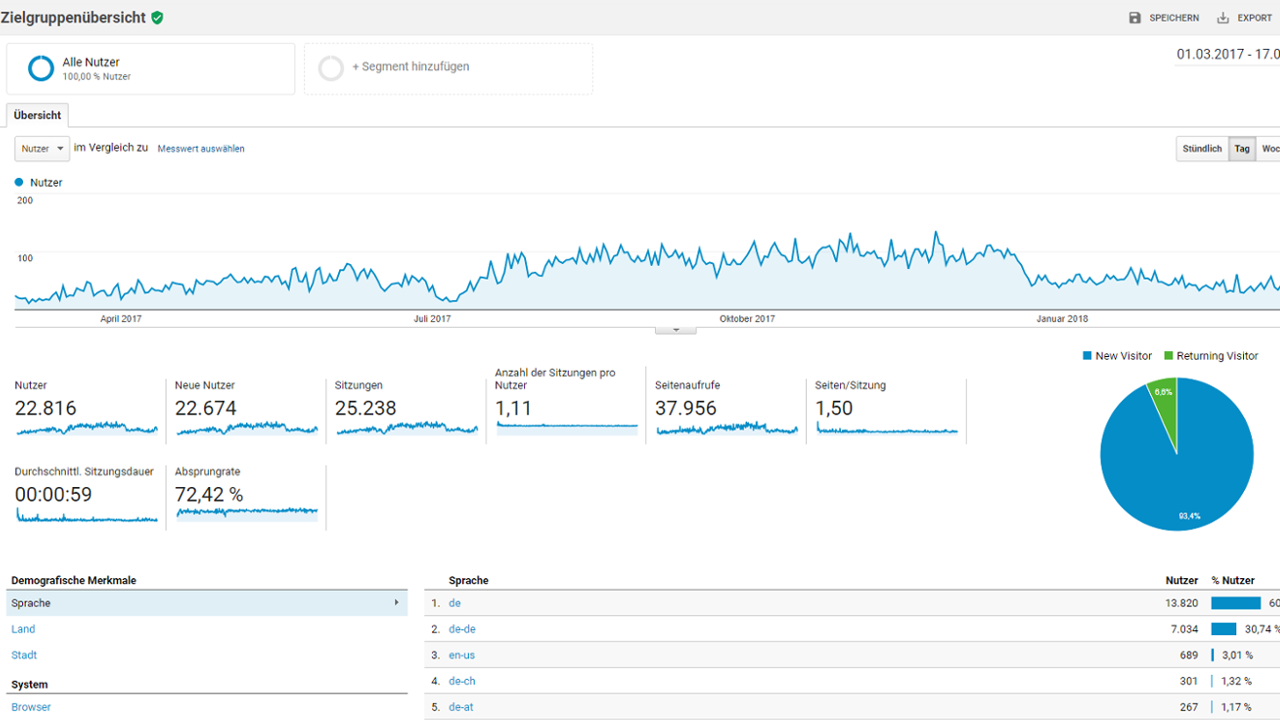1280x720 pixels.
Task: Click the Sitzungen pro Nutzer 1,11 sparkline
Action: (567, 428)
